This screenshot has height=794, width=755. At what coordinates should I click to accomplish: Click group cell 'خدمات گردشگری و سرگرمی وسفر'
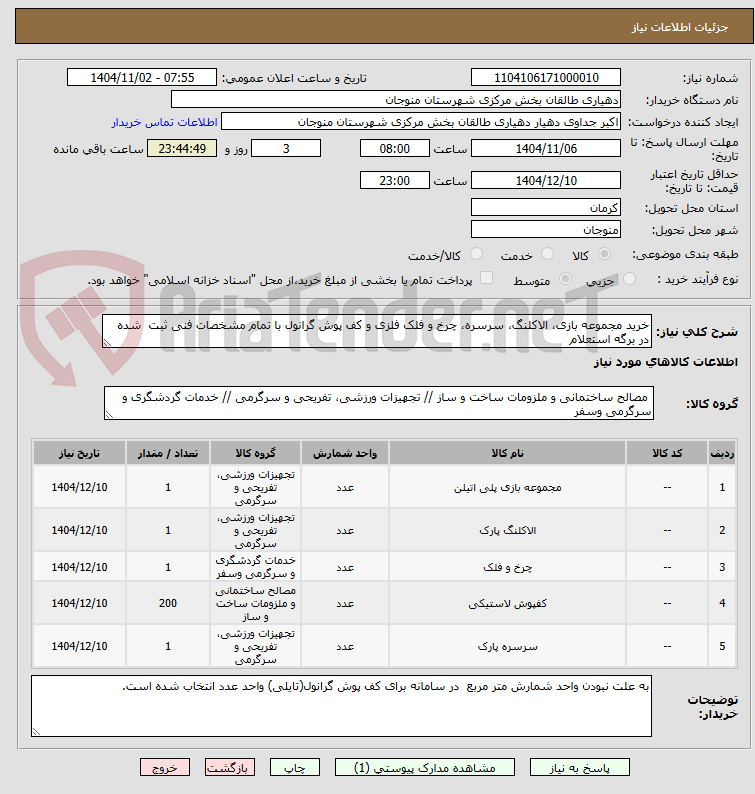256,567
